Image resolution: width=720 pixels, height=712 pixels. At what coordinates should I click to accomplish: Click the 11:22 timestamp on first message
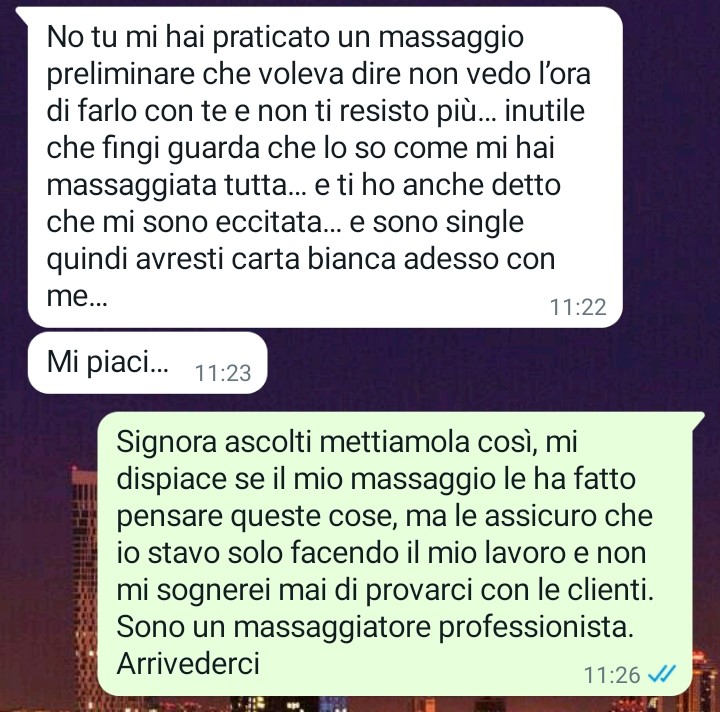[578, 307]
